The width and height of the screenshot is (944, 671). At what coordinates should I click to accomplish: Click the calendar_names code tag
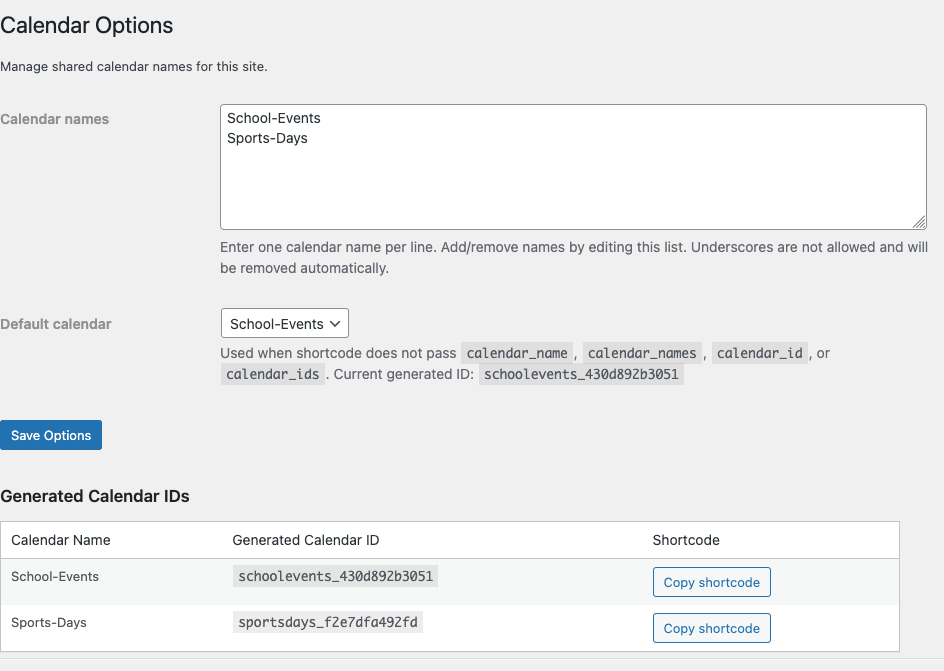click(642, 353)
